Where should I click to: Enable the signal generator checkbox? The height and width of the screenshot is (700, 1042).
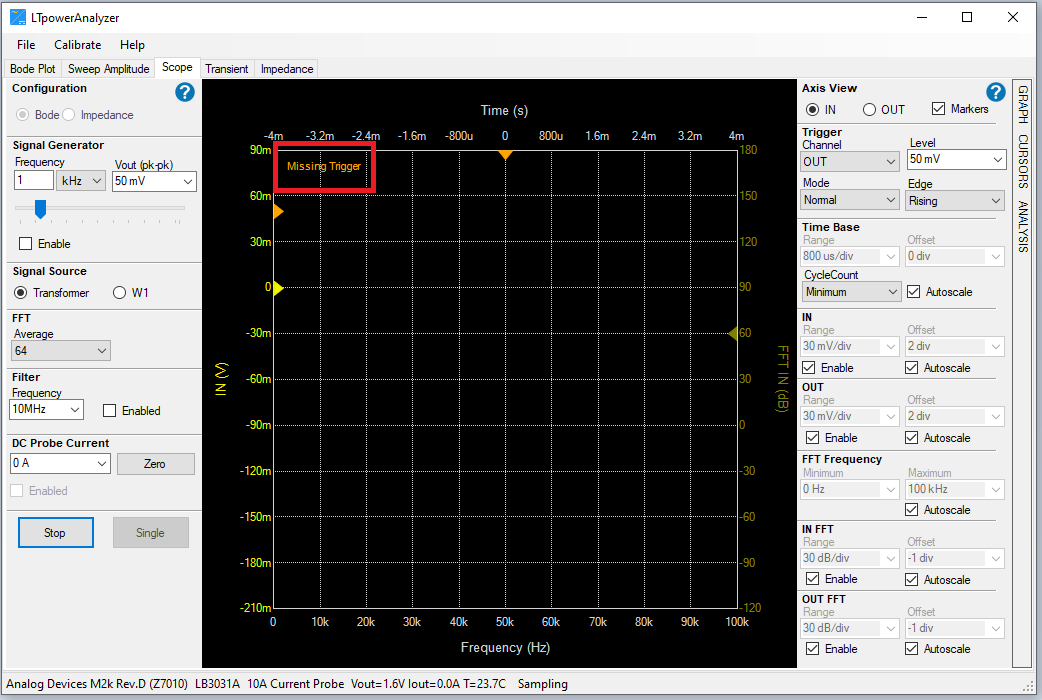[x=26, y=244]
